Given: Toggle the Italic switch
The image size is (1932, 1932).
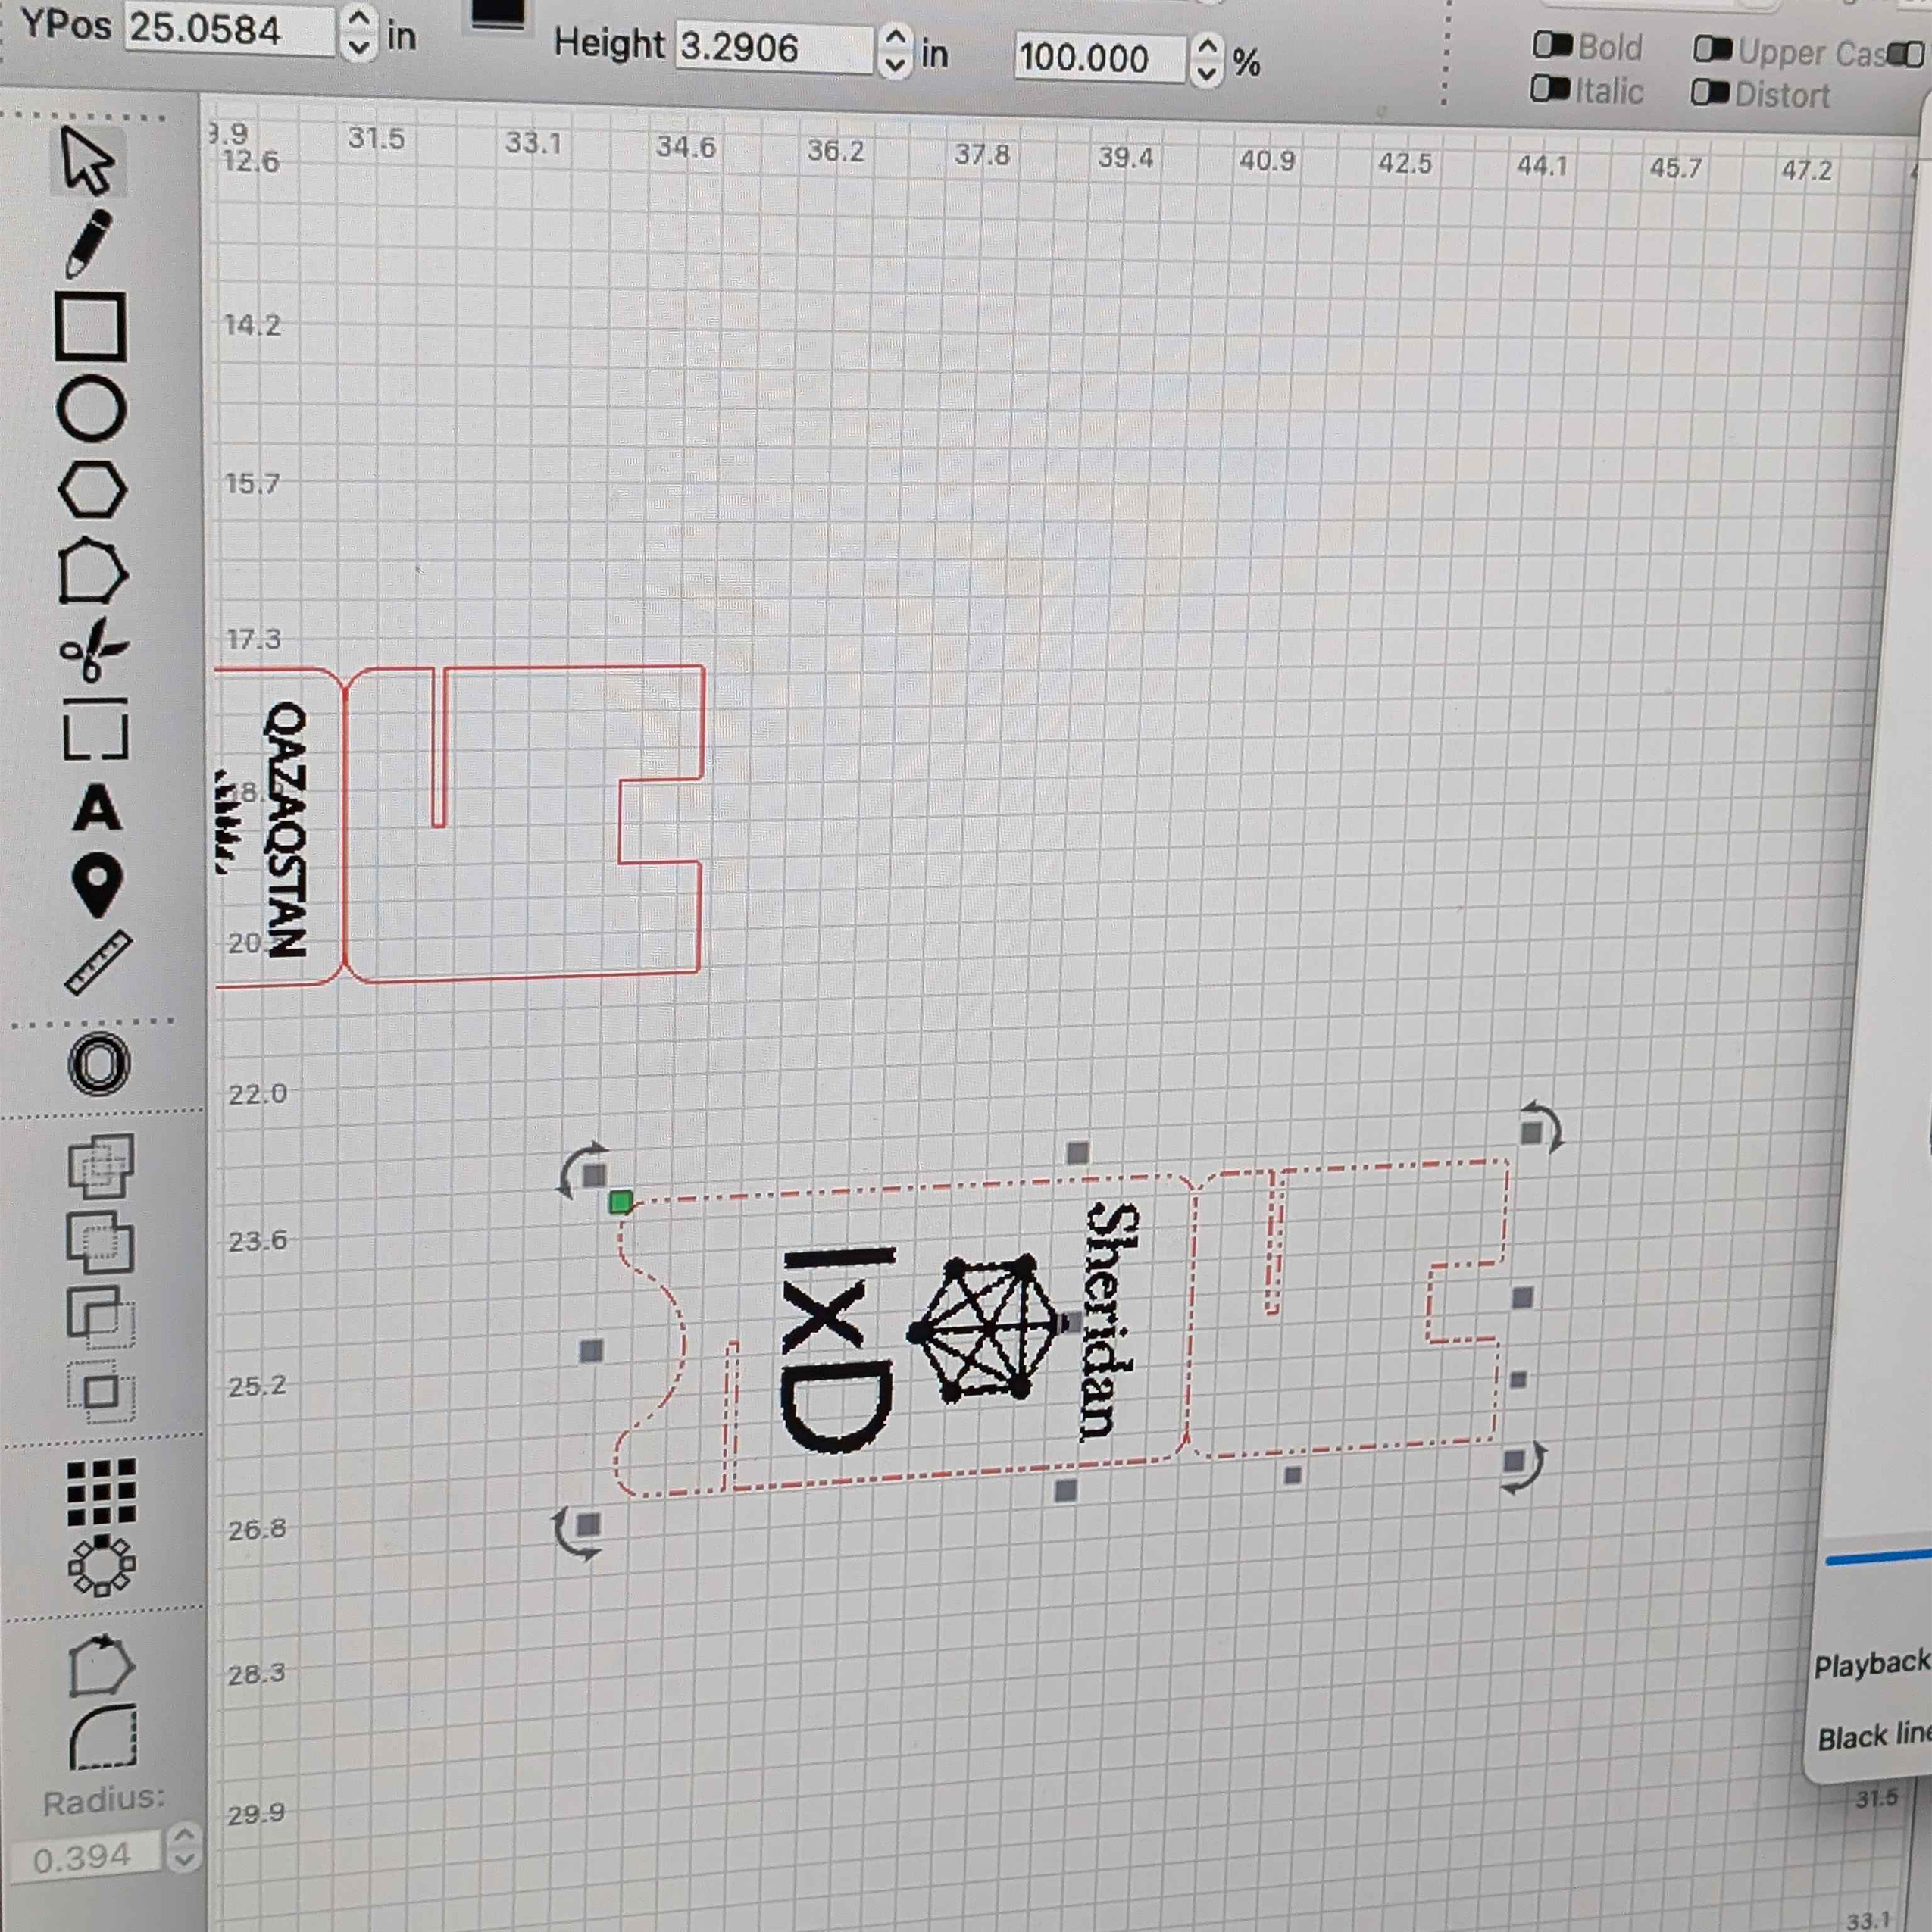Looking at the screenshot, I should pos(1550,90).
